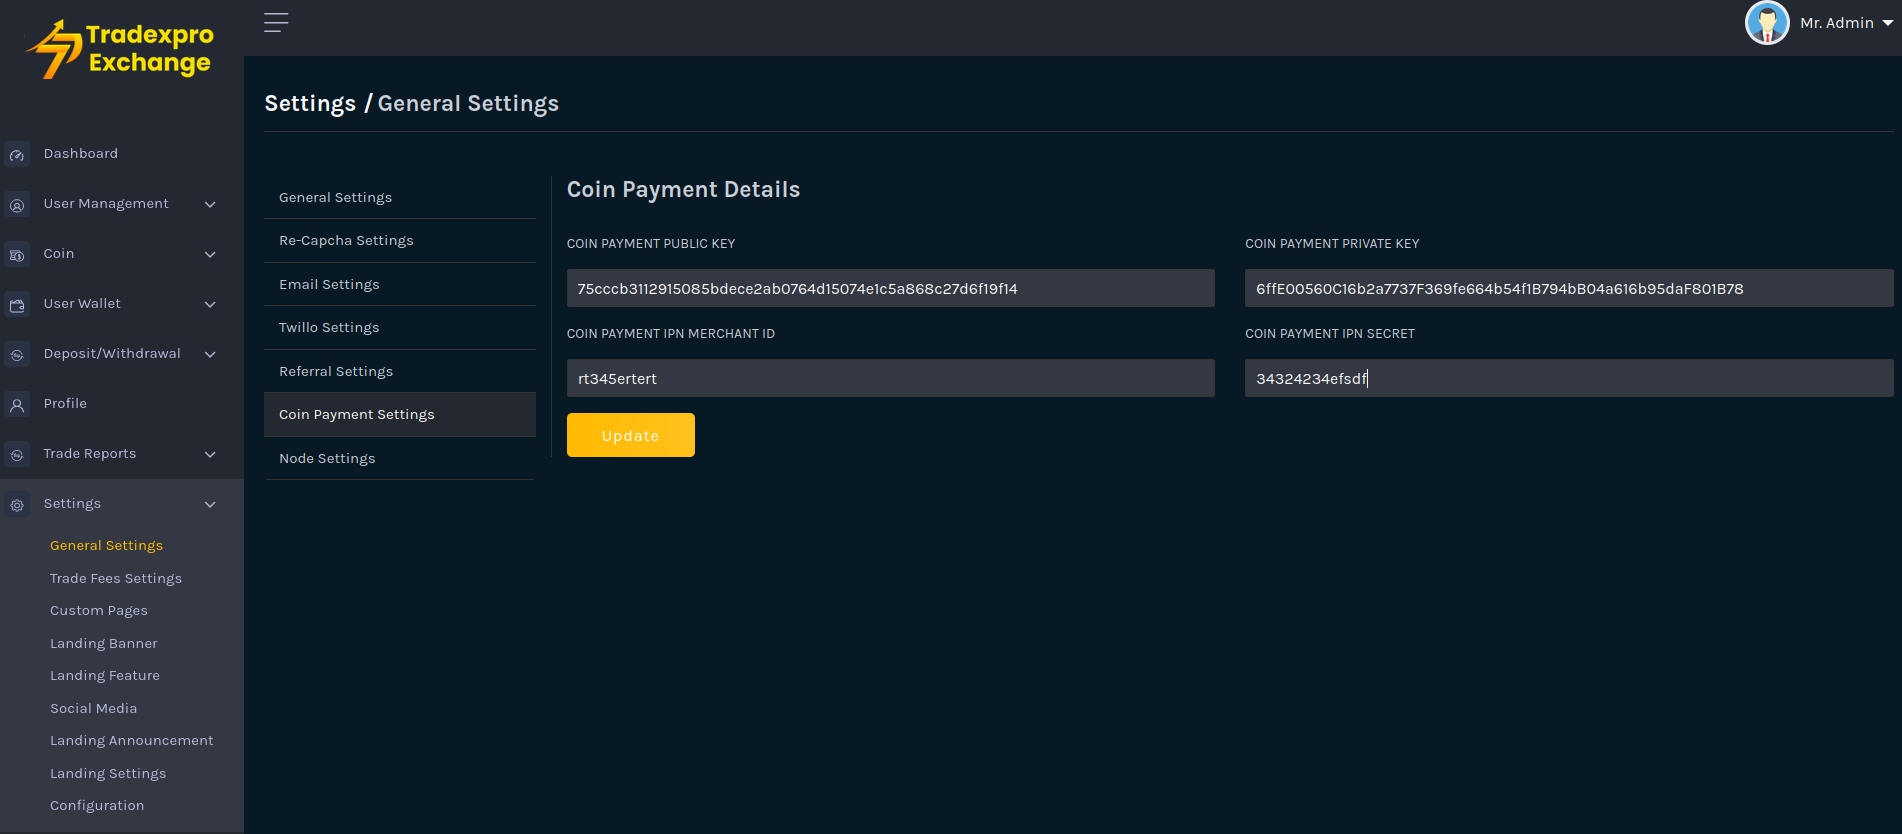1902x834 pixels.
Task: Click the Dashboard speedometer icon
Action: [x=17, y=155]
